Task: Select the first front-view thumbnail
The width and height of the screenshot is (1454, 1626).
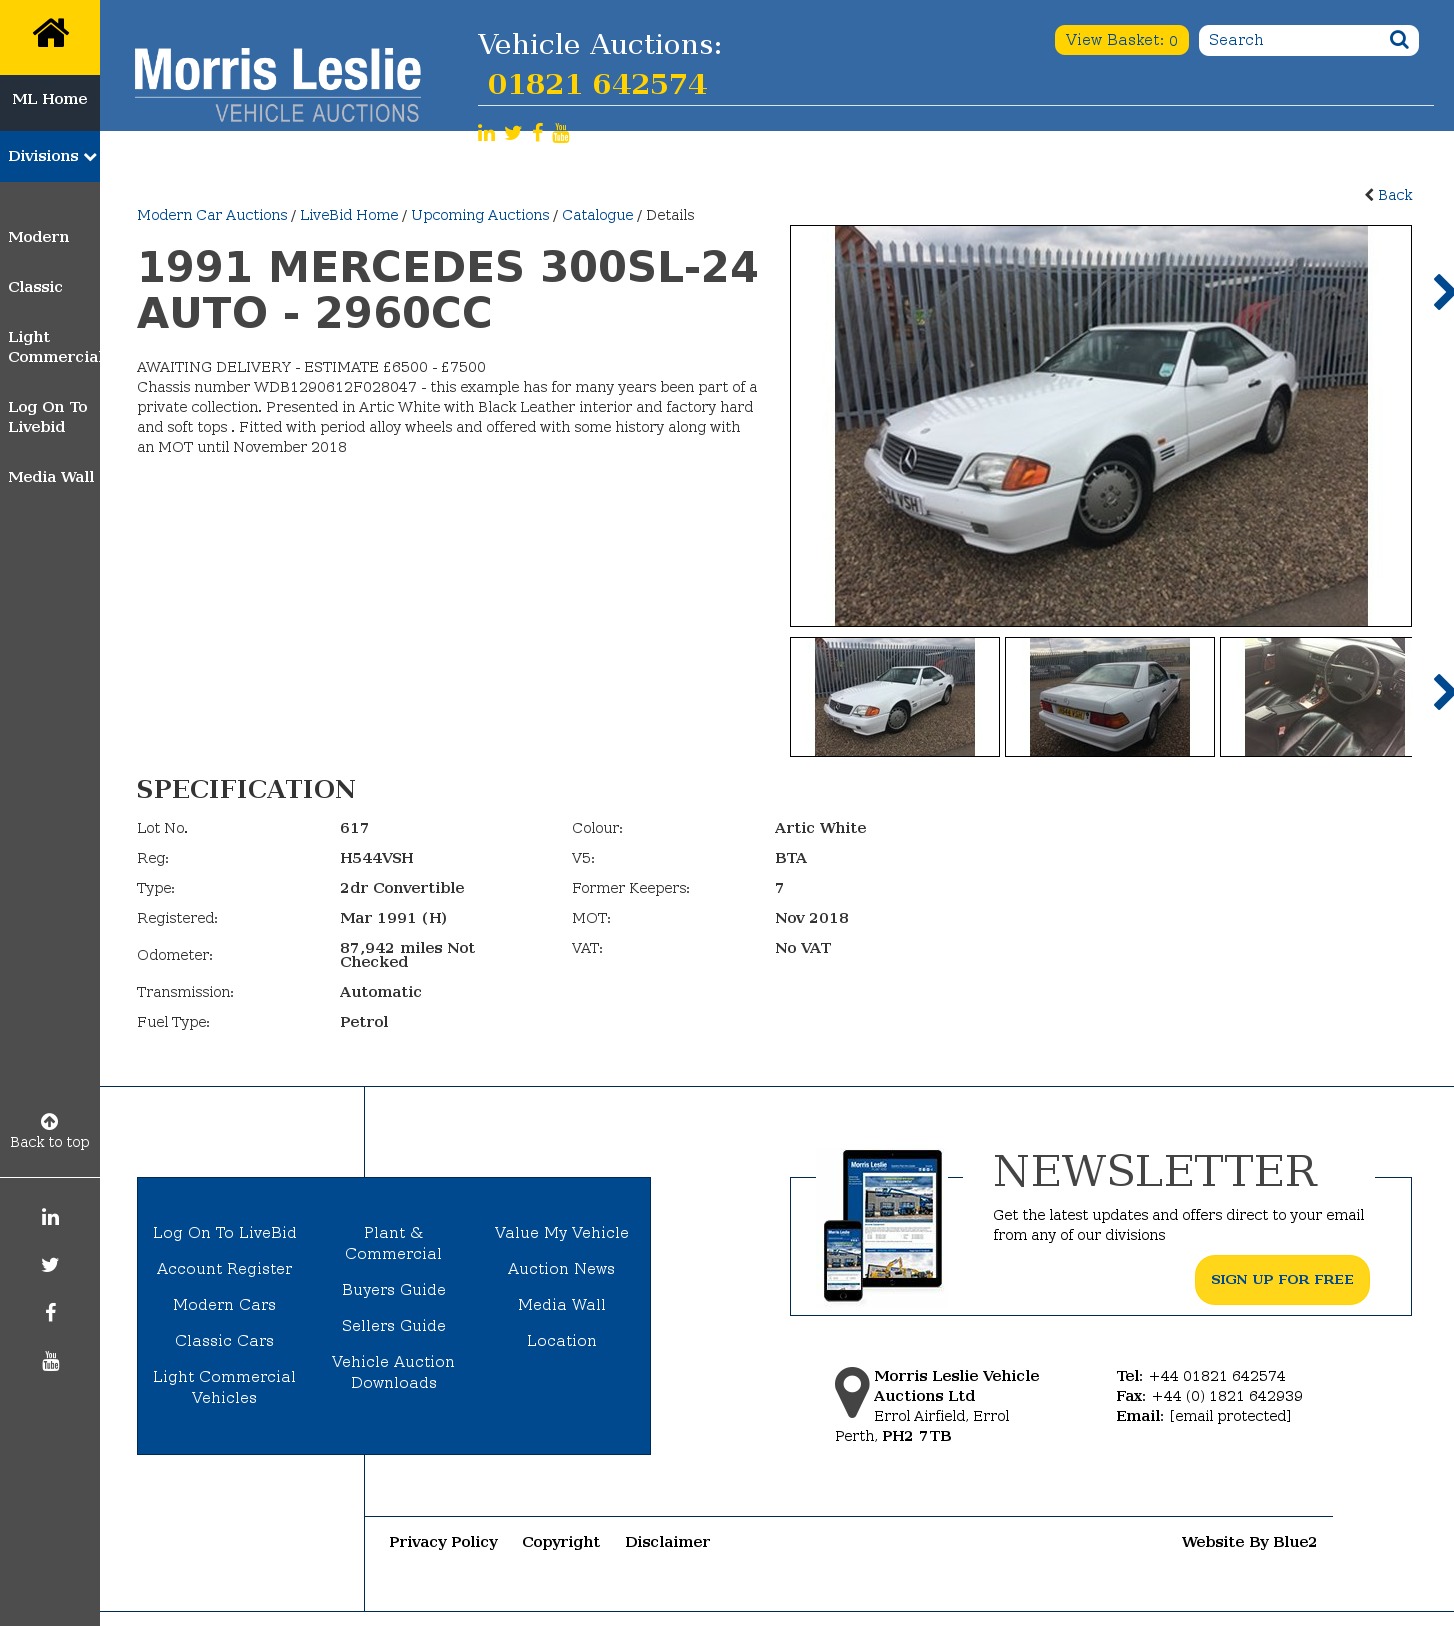Action: click(x=895, y=697)
